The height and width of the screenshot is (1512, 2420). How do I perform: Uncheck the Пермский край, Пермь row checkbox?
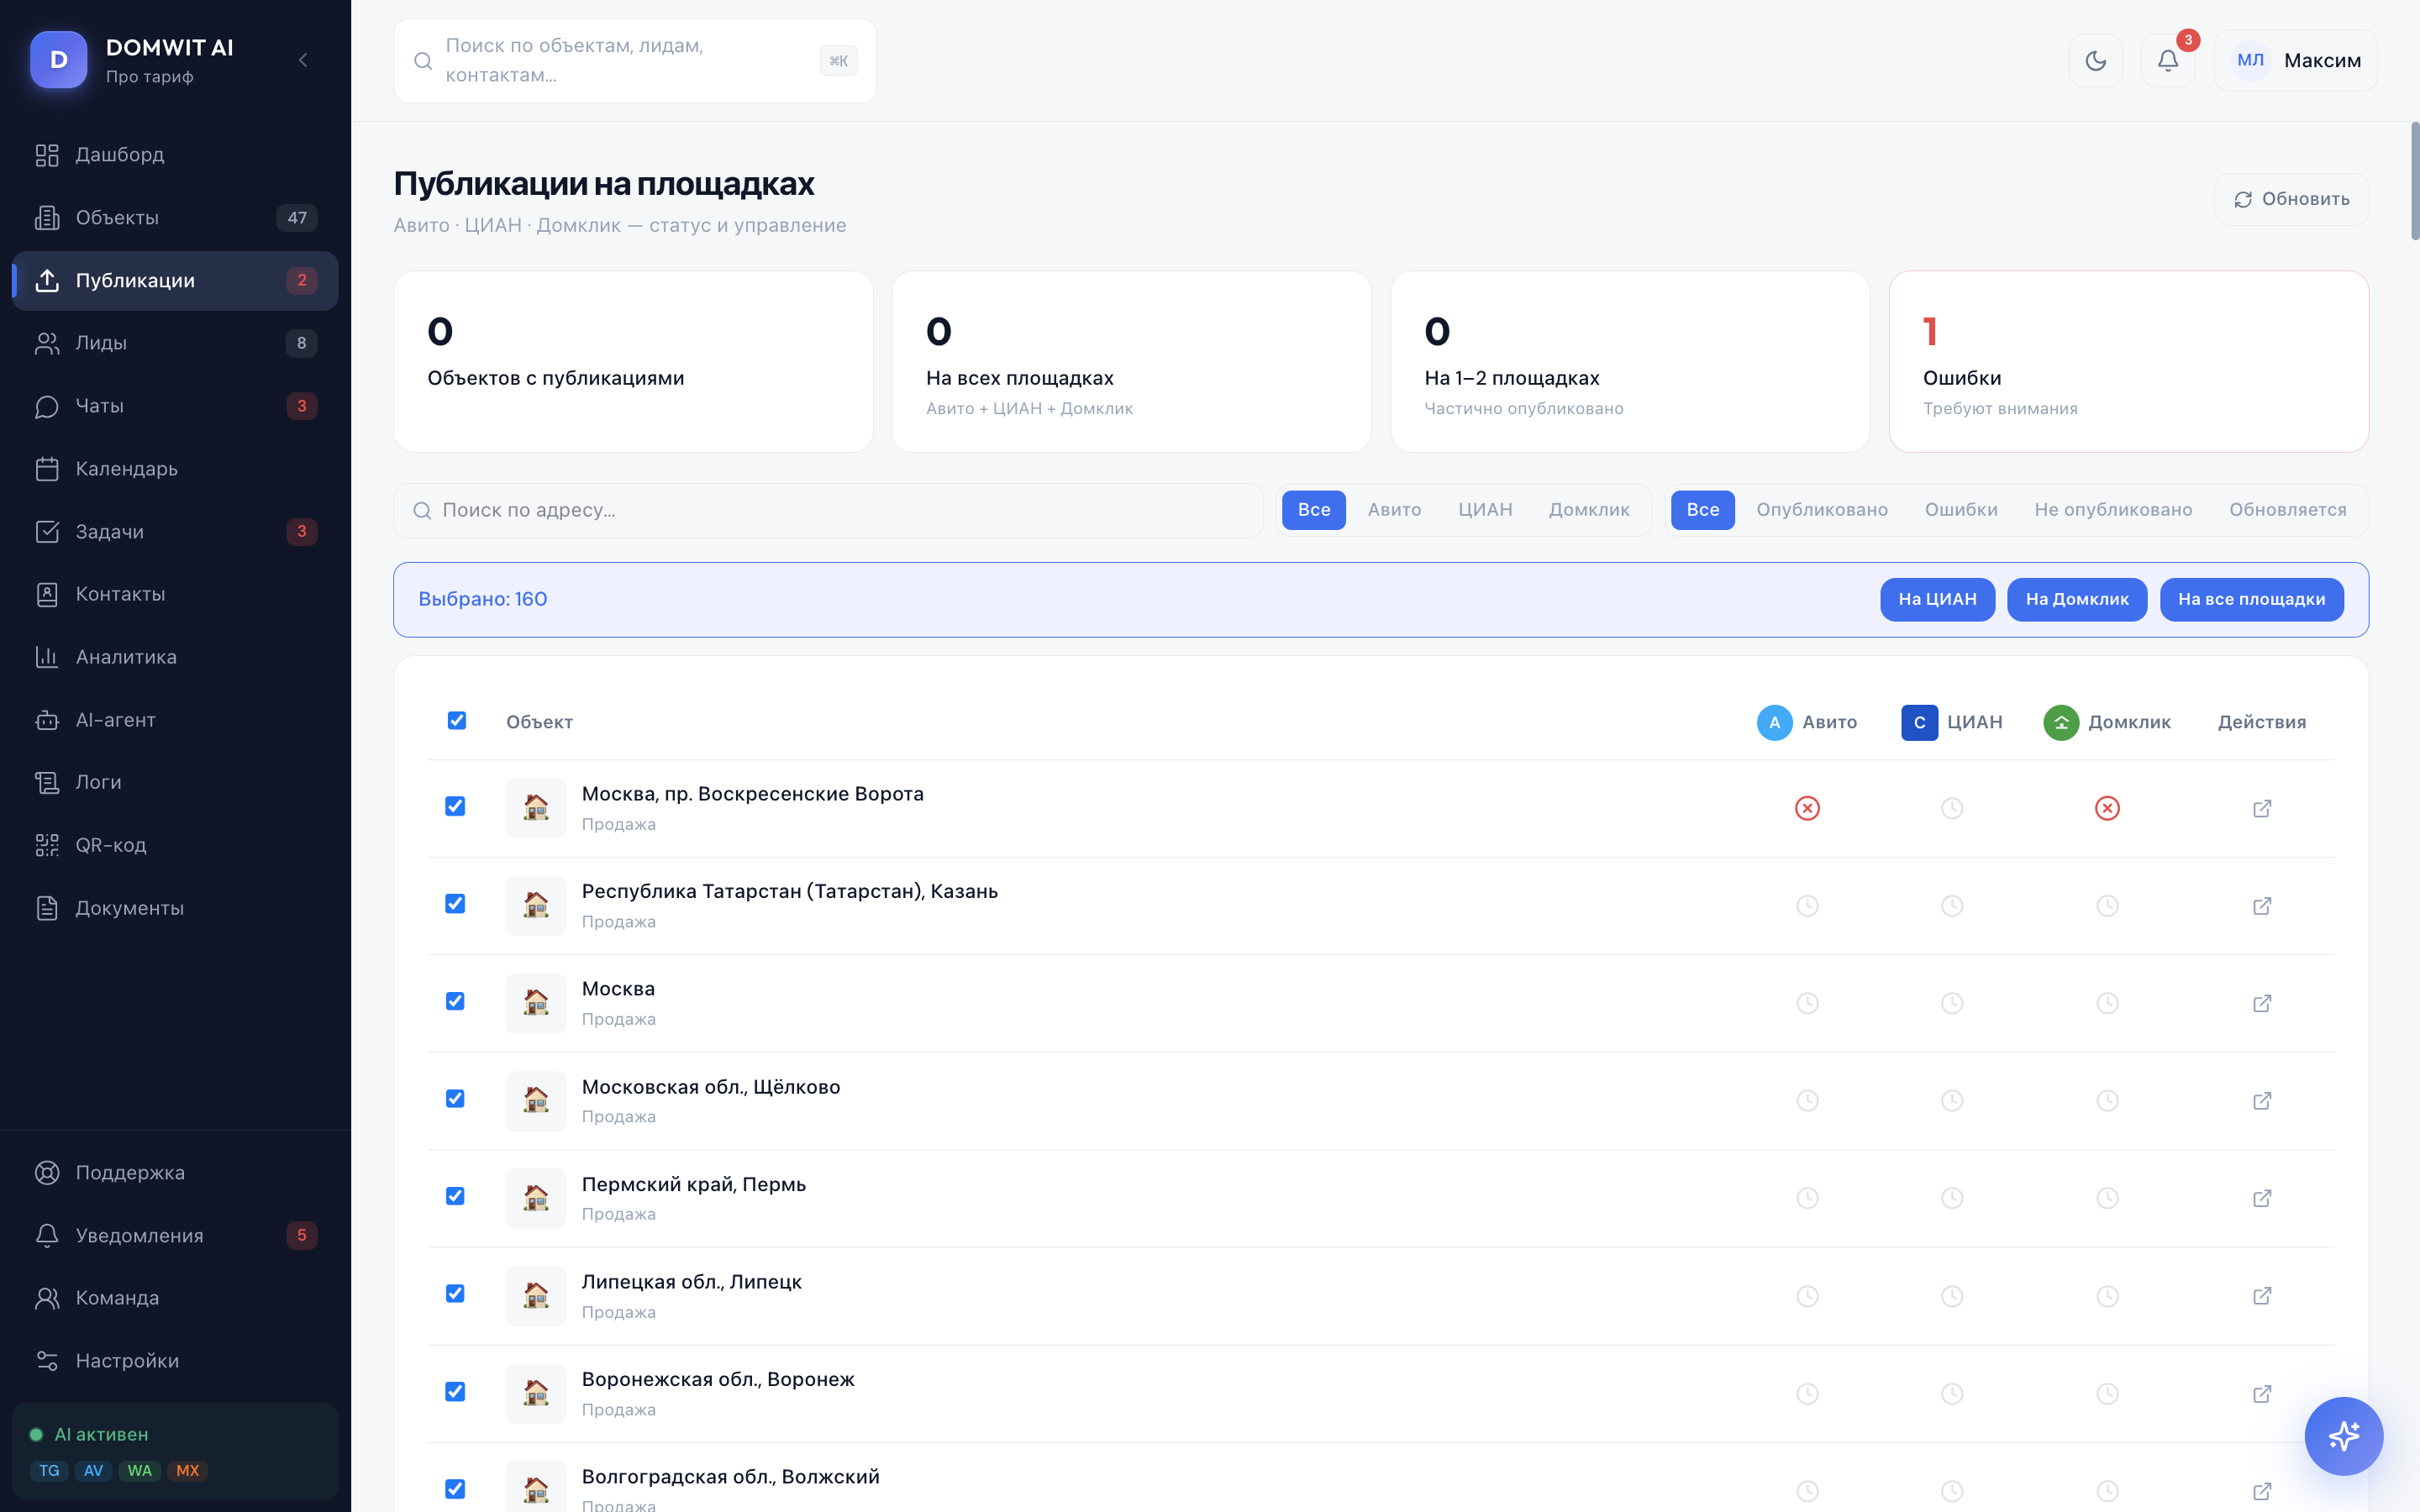[456, 1196]
